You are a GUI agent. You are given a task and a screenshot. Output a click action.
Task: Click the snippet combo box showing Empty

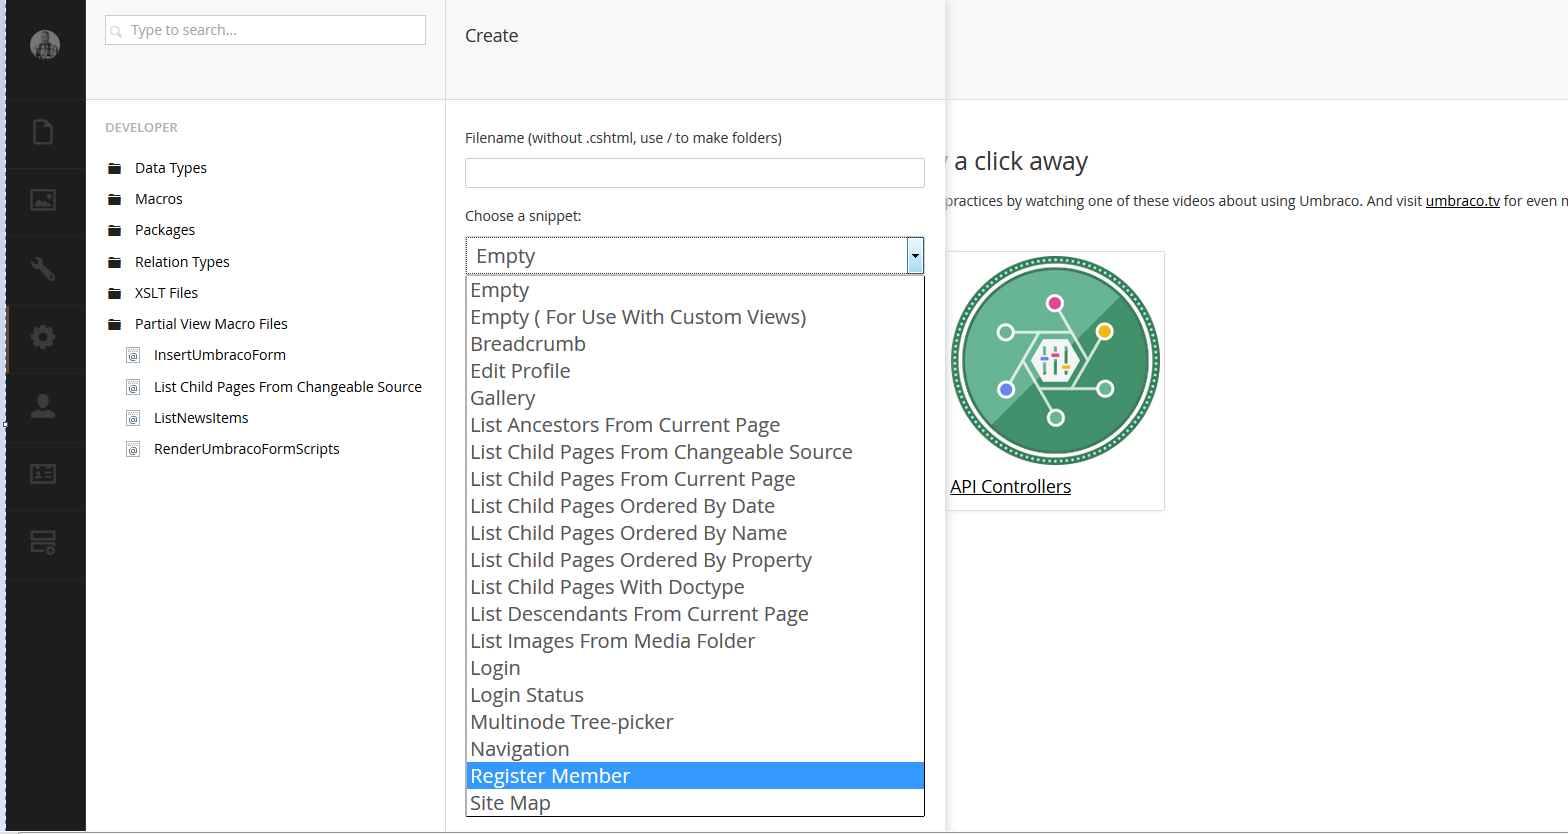(695, 256)
